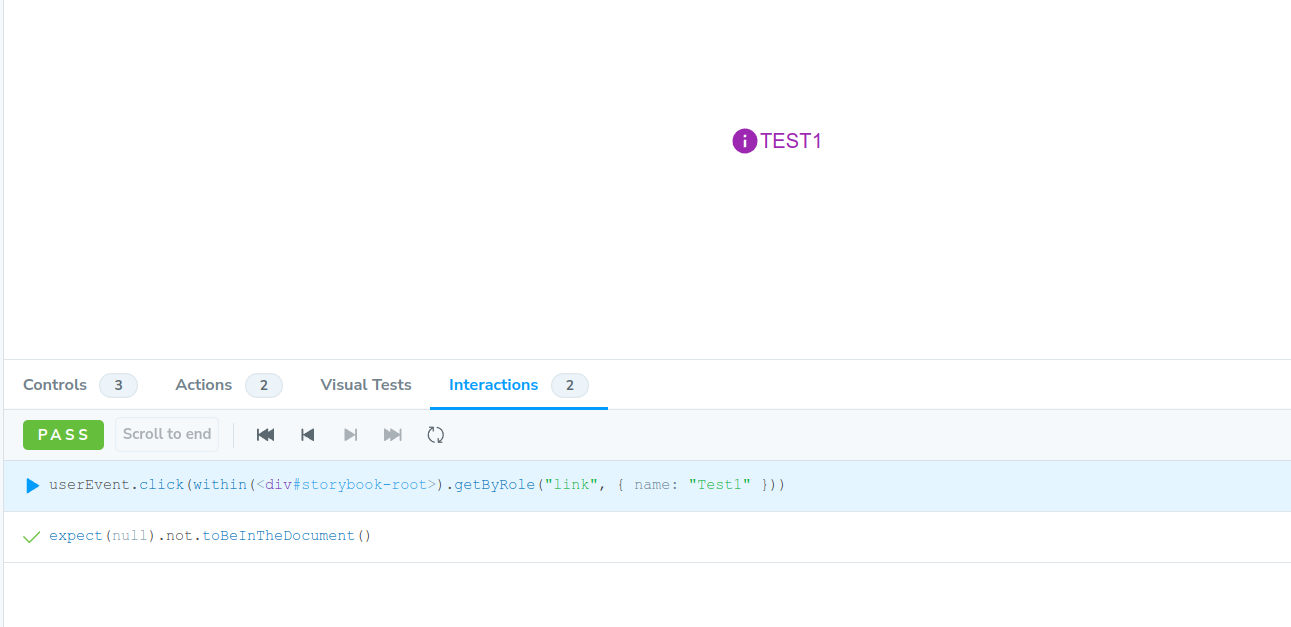Click the blue play arrow on userEvent.click row

pos(32,486)
